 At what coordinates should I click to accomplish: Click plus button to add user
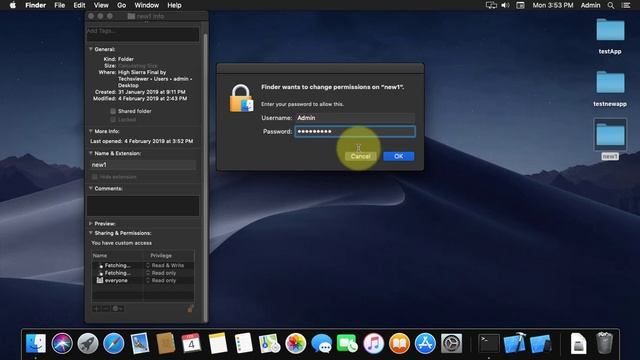click(96, 309)
